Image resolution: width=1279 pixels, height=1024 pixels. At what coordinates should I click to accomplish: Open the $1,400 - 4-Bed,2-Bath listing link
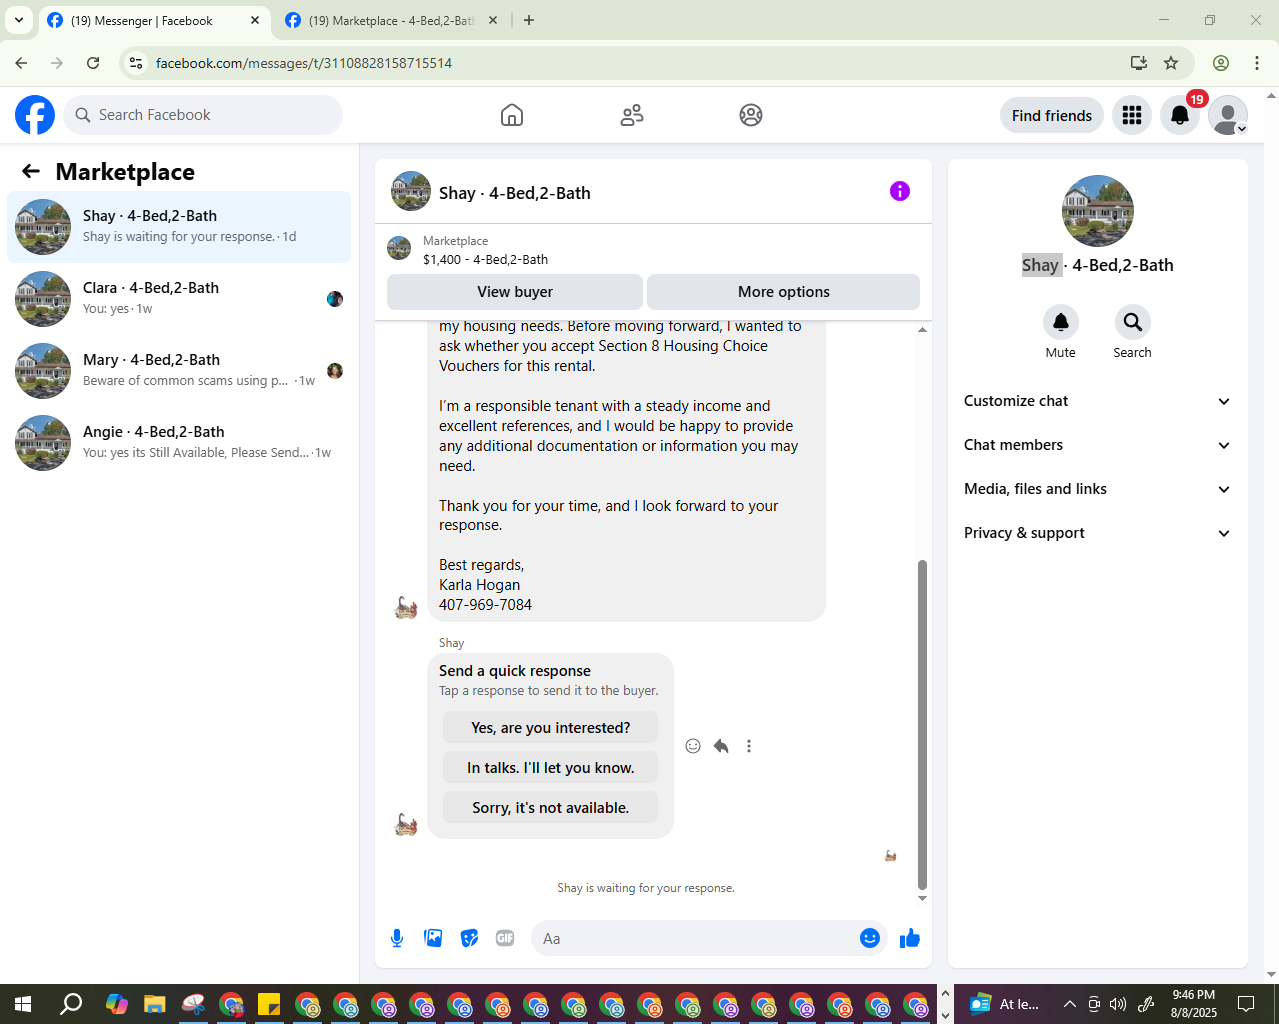pos(485,259)
